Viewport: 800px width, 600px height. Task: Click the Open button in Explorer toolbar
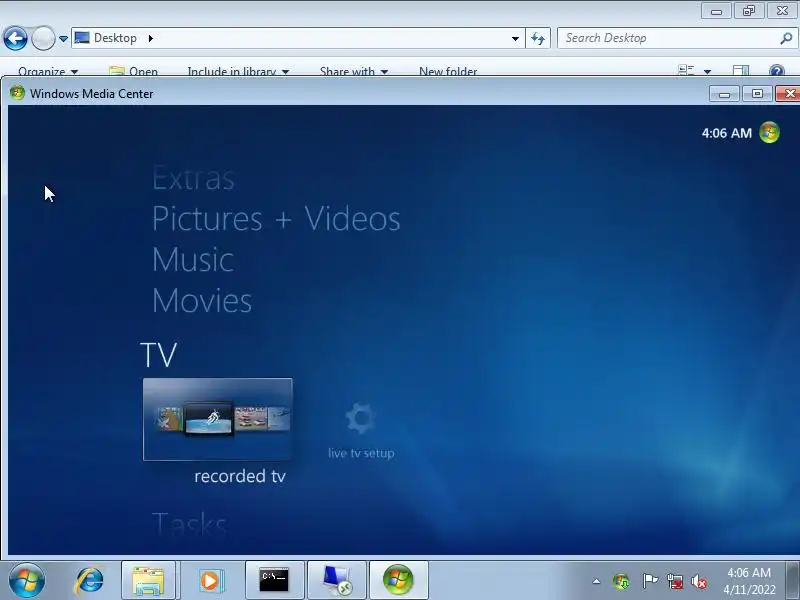134,71
